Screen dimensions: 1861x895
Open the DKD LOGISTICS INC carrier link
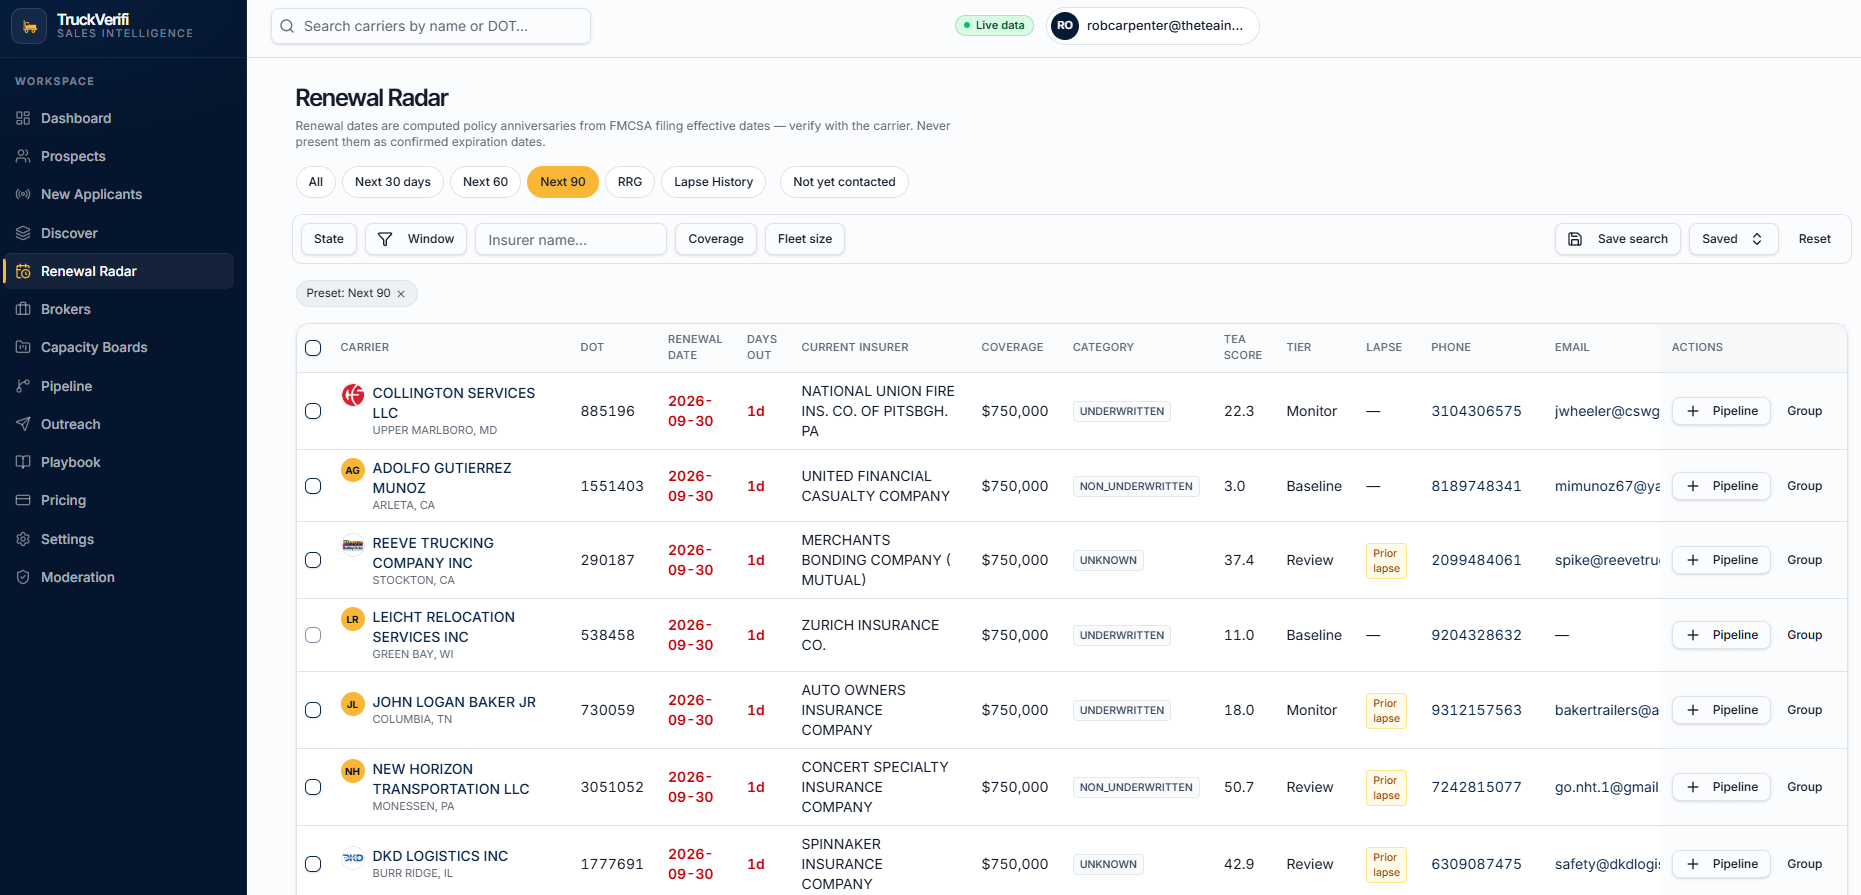coord(440,856)
